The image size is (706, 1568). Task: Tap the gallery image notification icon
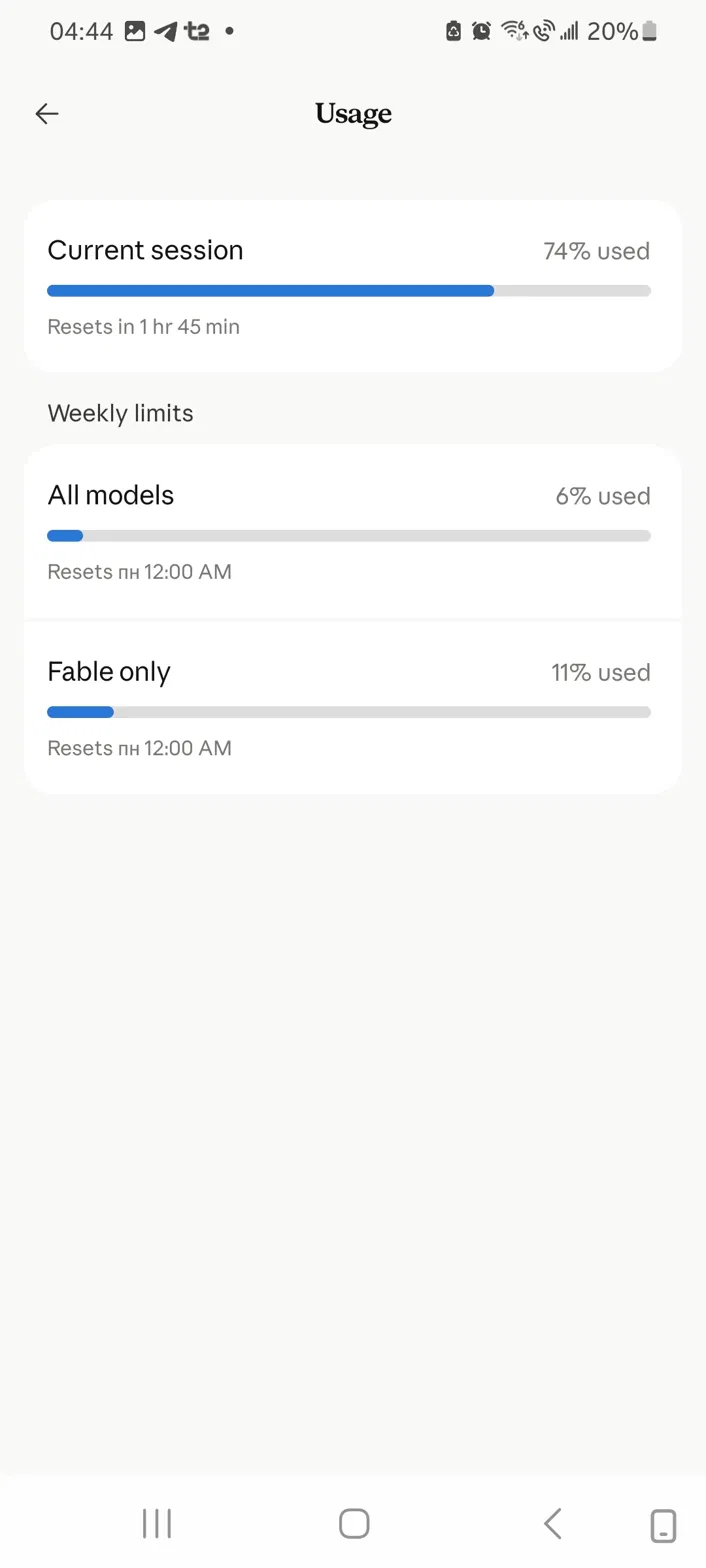click(x=135, y=31)
